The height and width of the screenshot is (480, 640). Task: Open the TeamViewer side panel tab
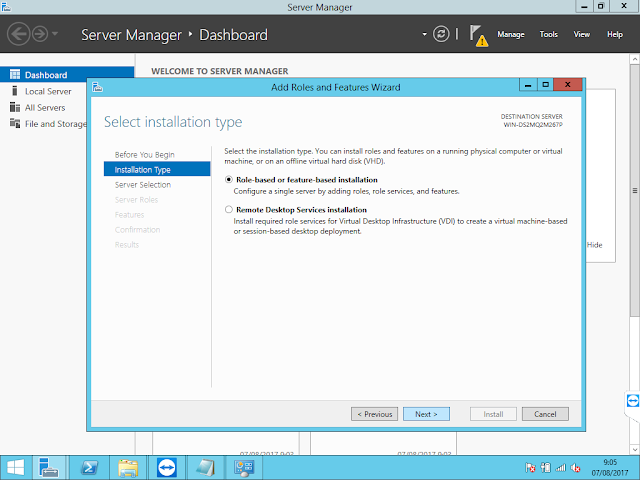tap(632, 401)
